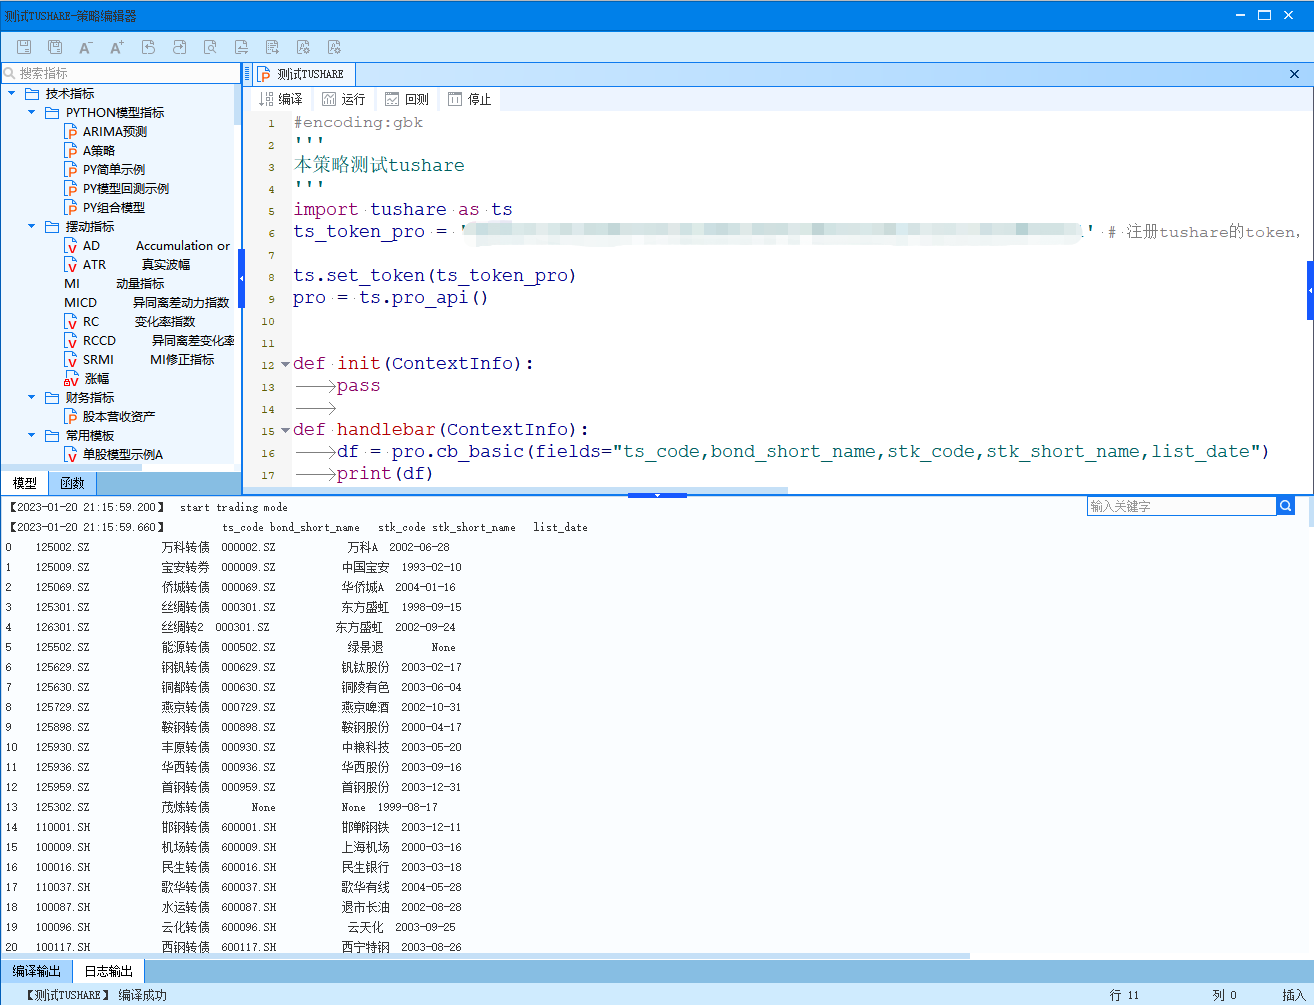Click log row 125009.SZ 宝安转券
The height and width of the screenshot is (1005, 1314).
(x=233, y=567)
